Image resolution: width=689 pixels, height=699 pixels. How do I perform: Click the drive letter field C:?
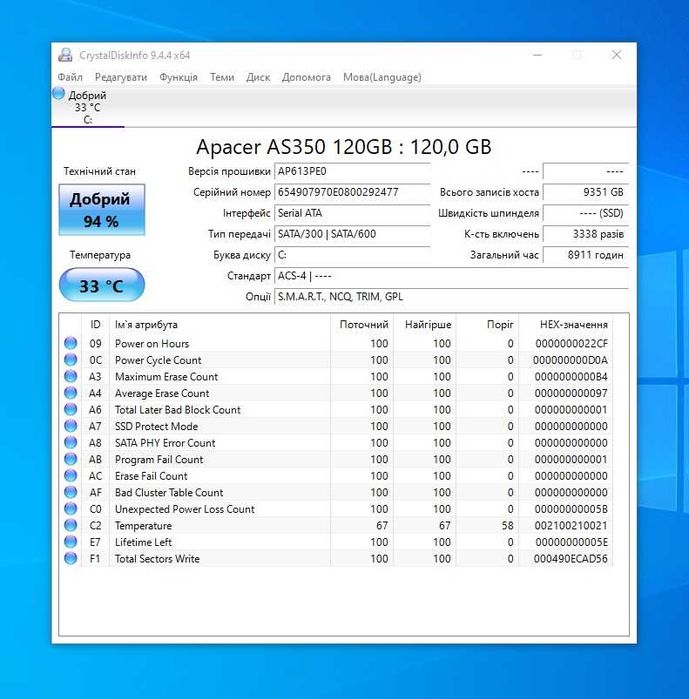coord(352,255)
